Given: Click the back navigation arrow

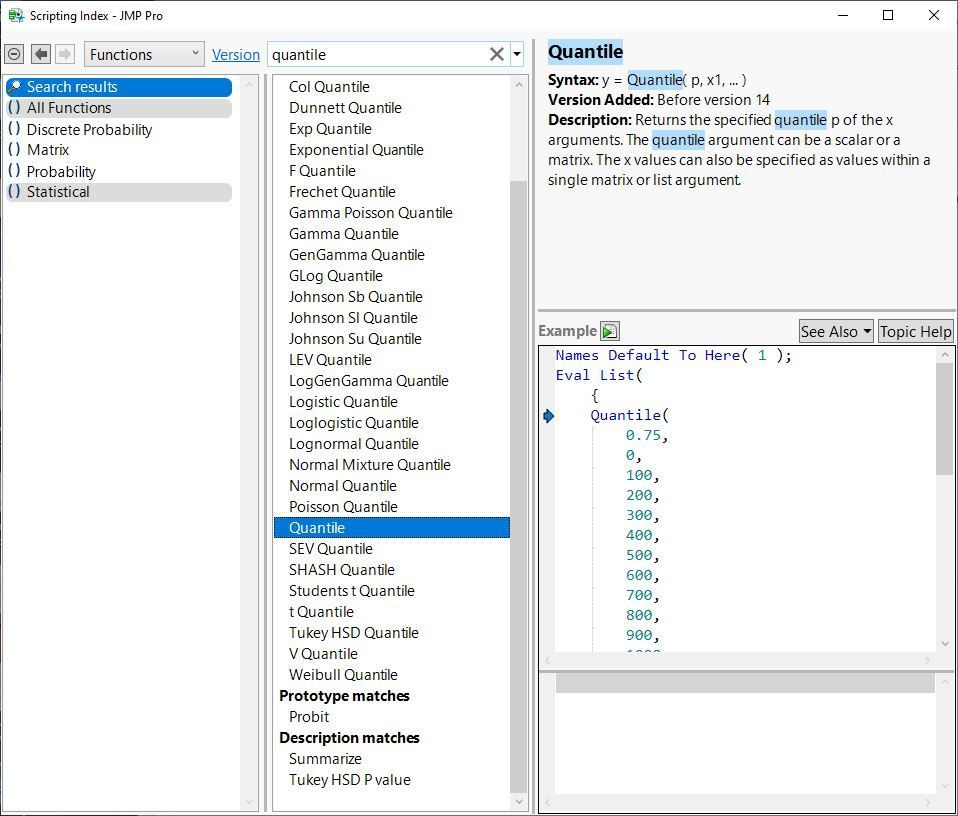Looking at the screenshot, I should point(41,54).
